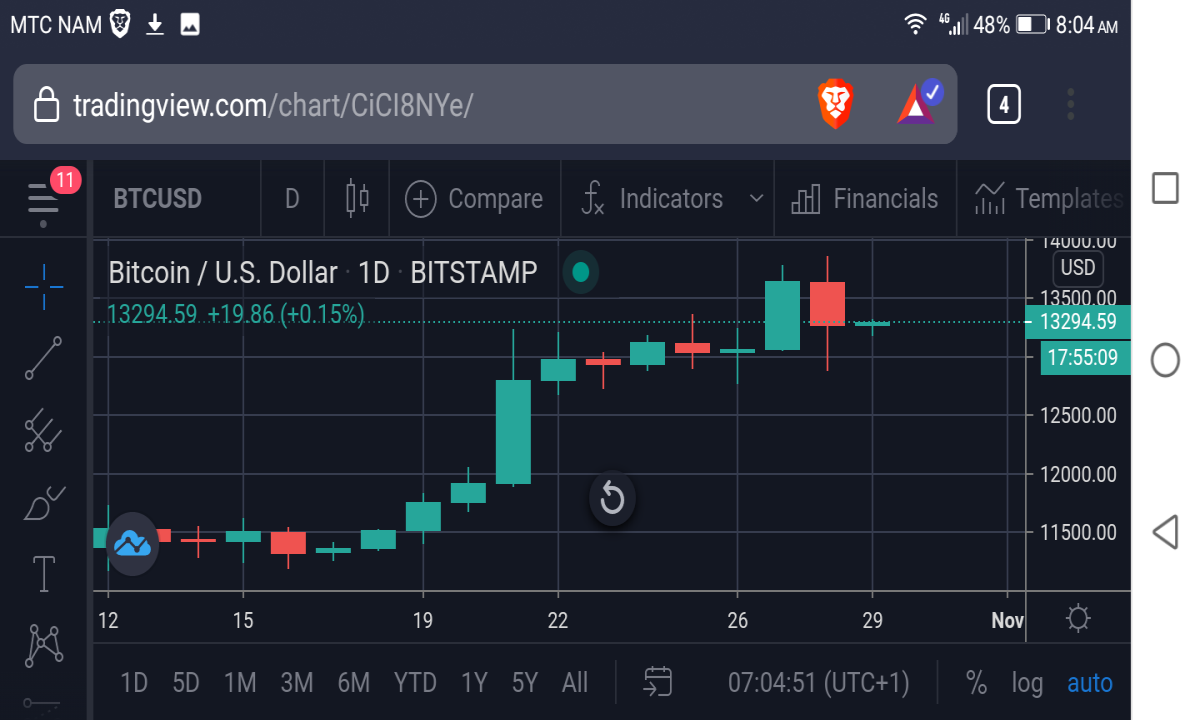Click the Compare plus icon button
The height and width of the screenshot is (720, 1200).
click(421, 199)
